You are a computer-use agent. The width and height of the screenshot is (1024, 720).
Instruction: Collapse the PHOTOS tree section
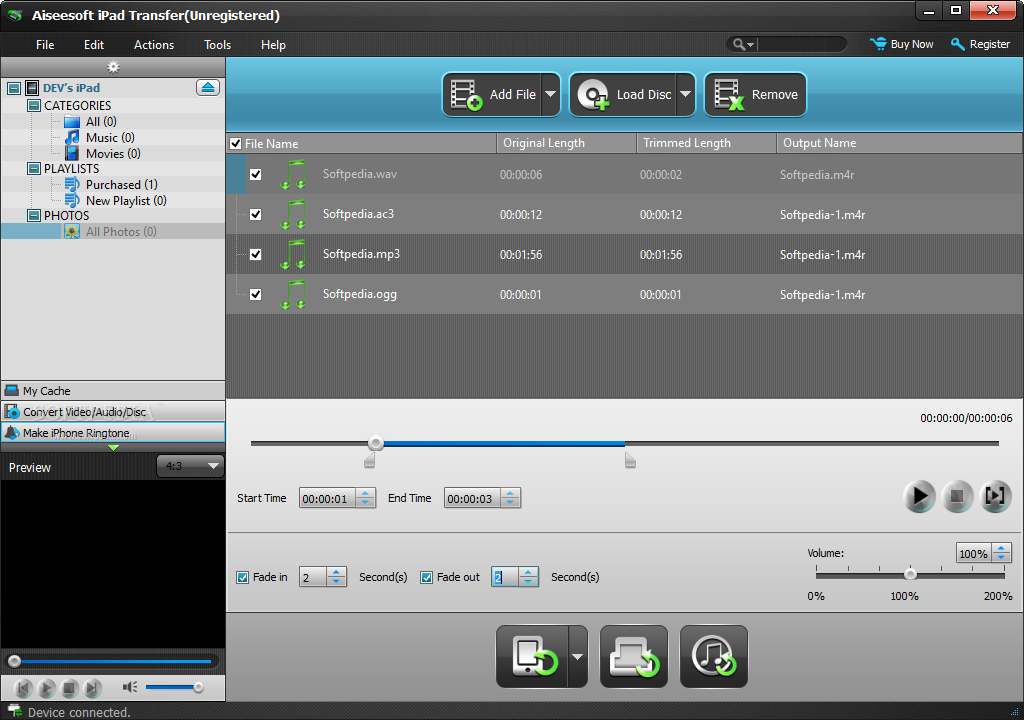point(34,216)
